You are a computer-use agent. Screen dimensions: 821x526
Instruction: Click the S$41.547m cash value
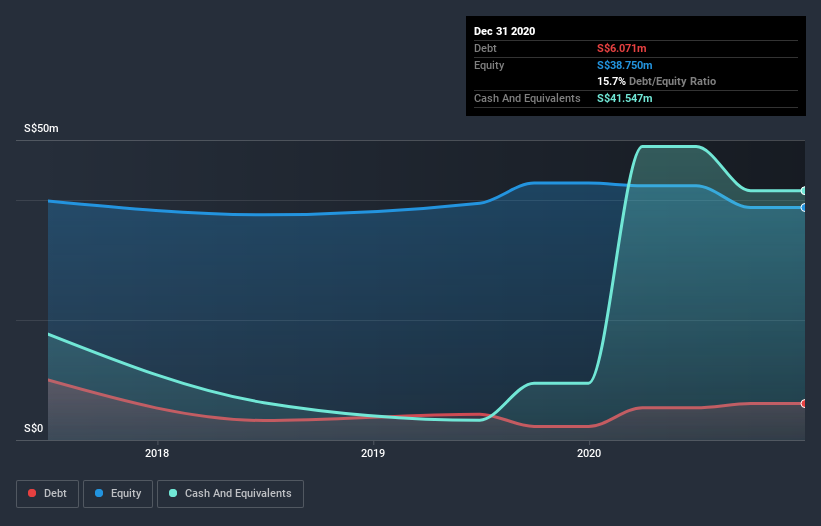tap(625, 98)
